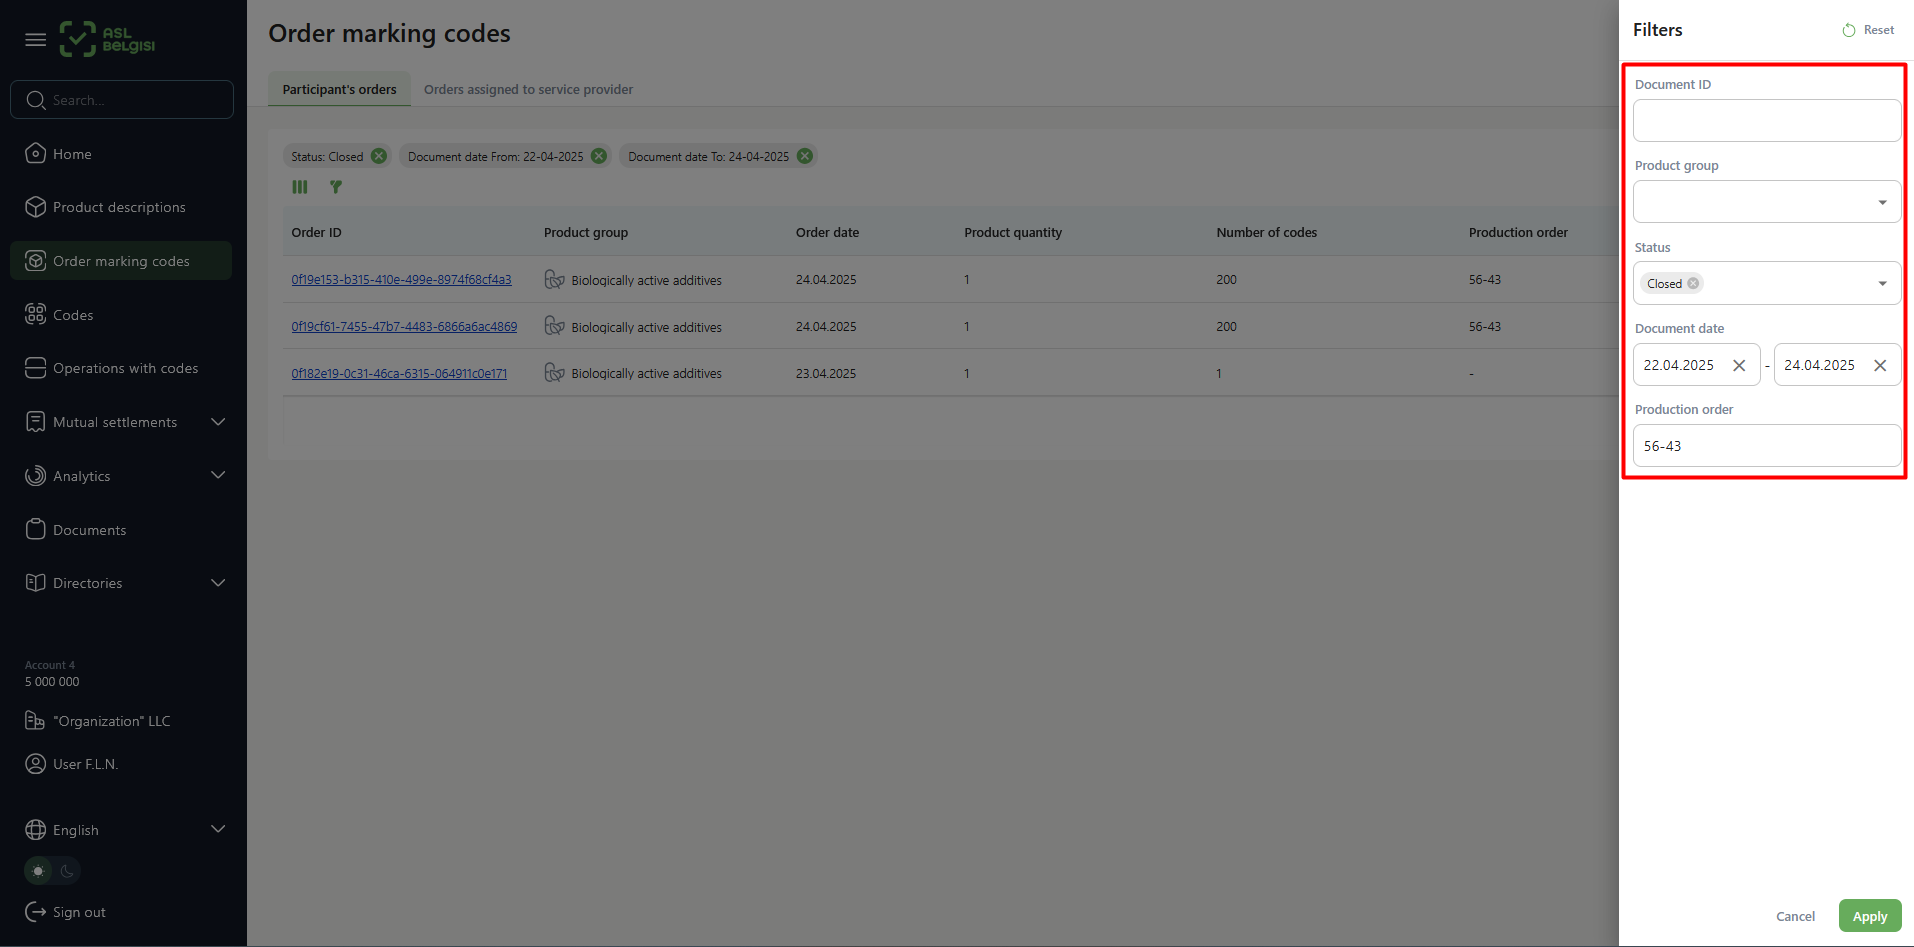Screen dimensions: 1914x947
Task: Go to Home menu item
Action: (x=121, y=153)
